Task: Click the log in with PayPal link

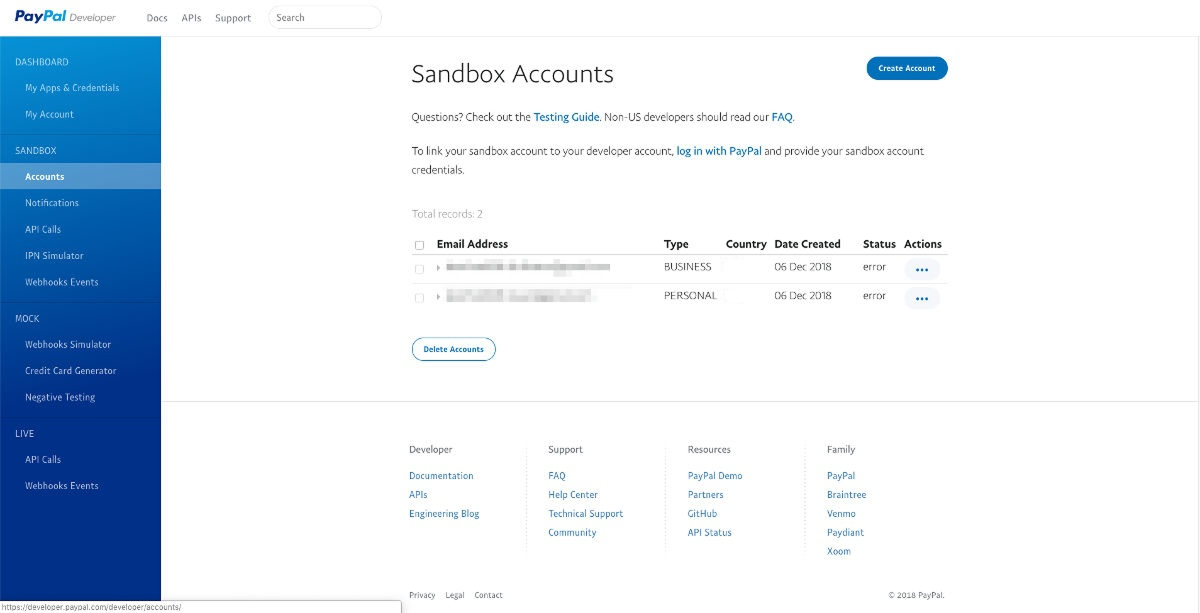Action: 719,151
